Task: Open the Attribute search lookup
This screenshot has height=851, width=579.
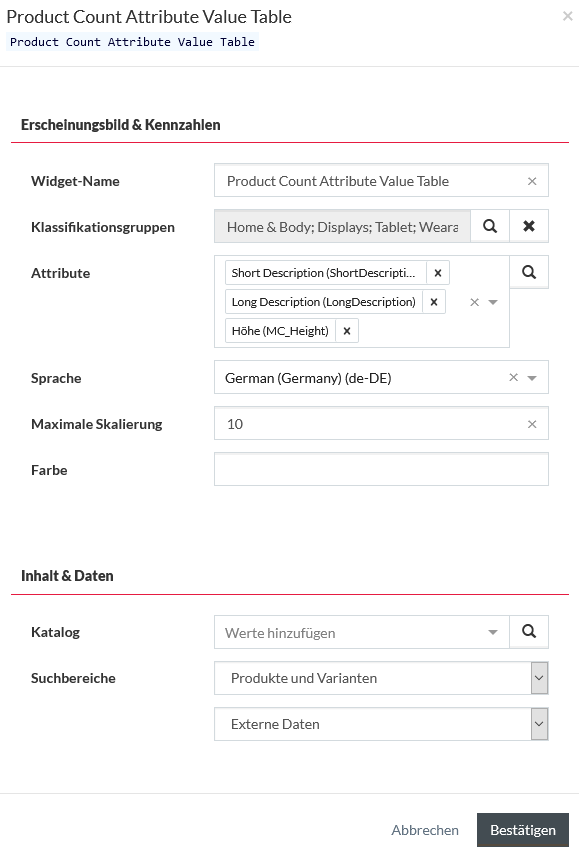Action: coord(529,272)
